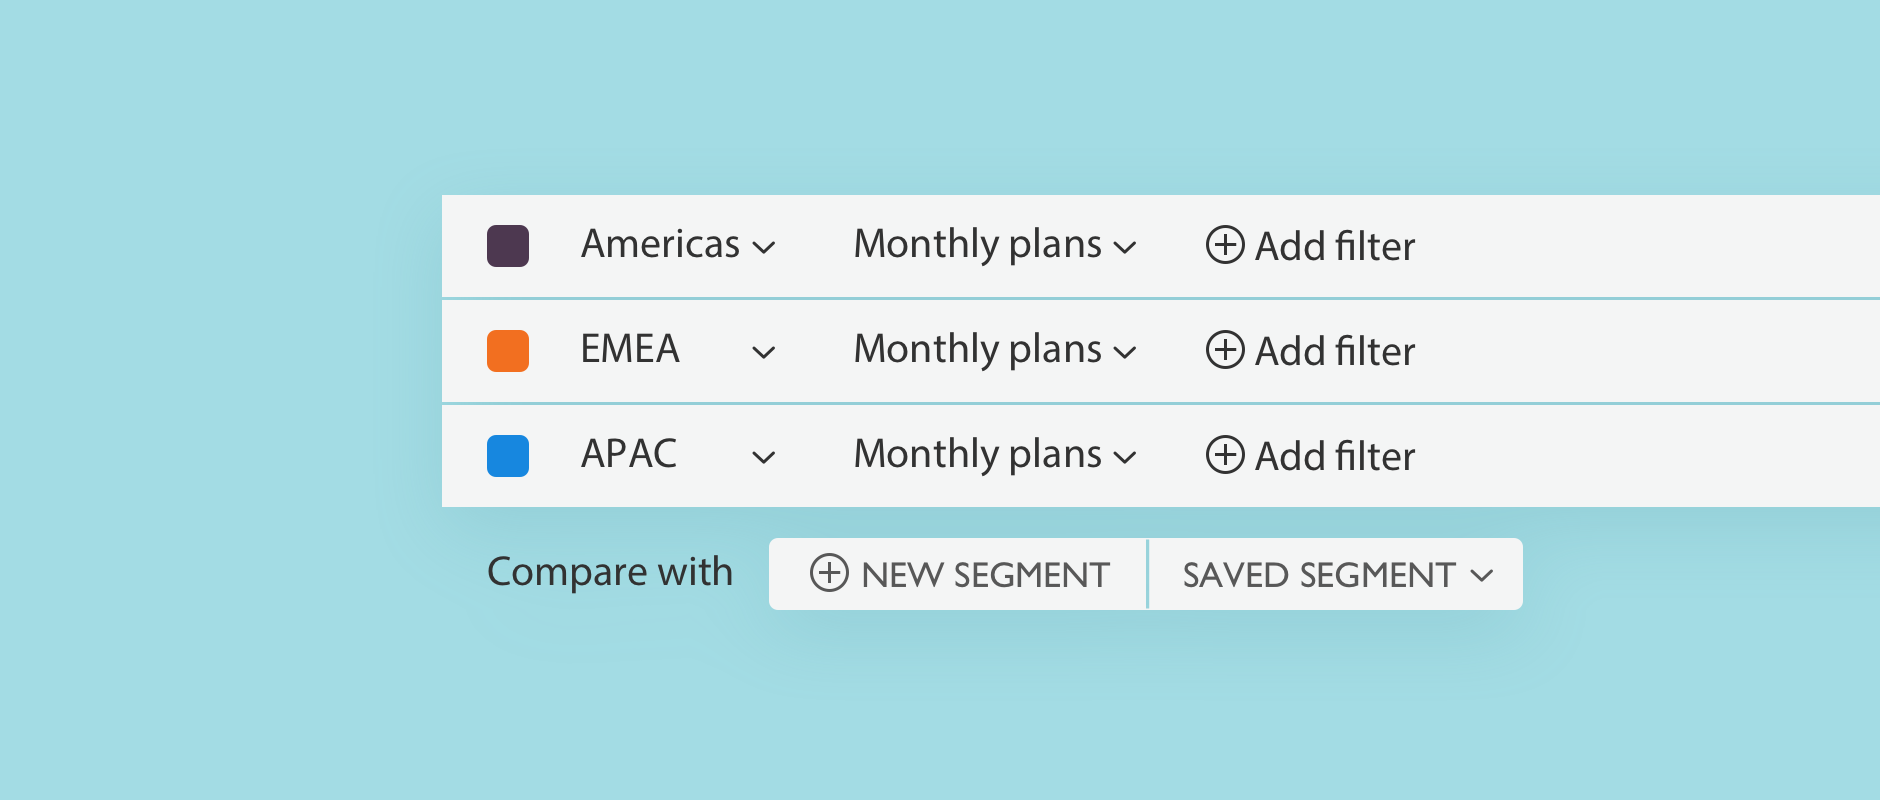Click the Add filter plus icon for Americas
This screenshot has height=800, width=1880.
(x=1224, y=246)
